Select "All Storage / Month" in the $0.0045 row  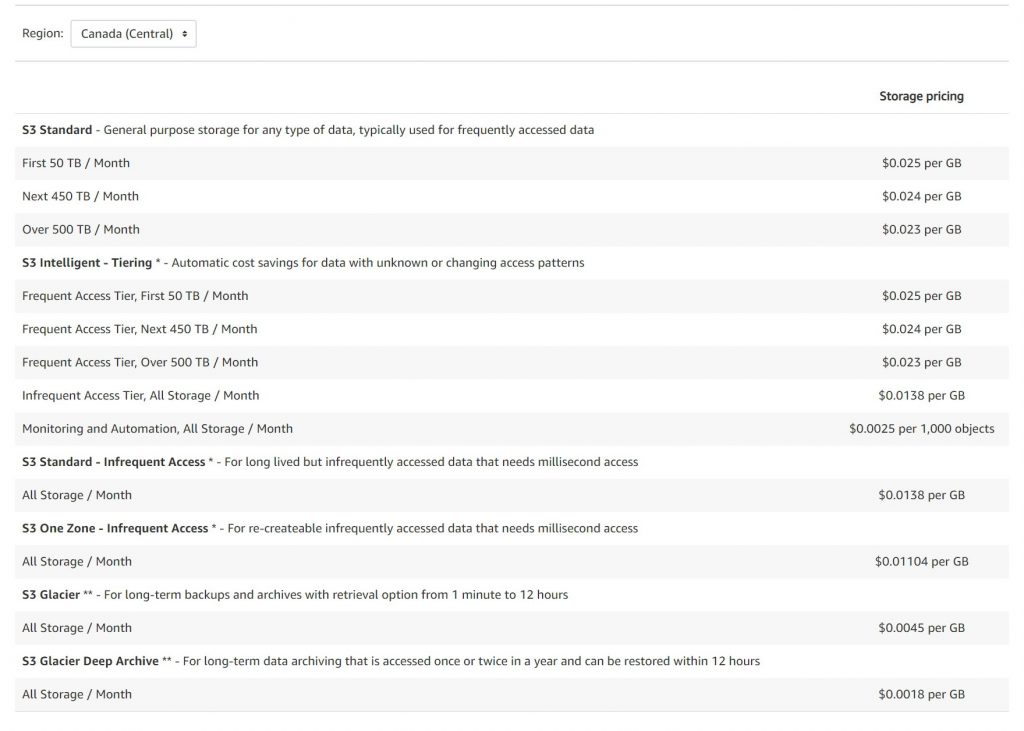pyautogui.click(x=77, y=628)
